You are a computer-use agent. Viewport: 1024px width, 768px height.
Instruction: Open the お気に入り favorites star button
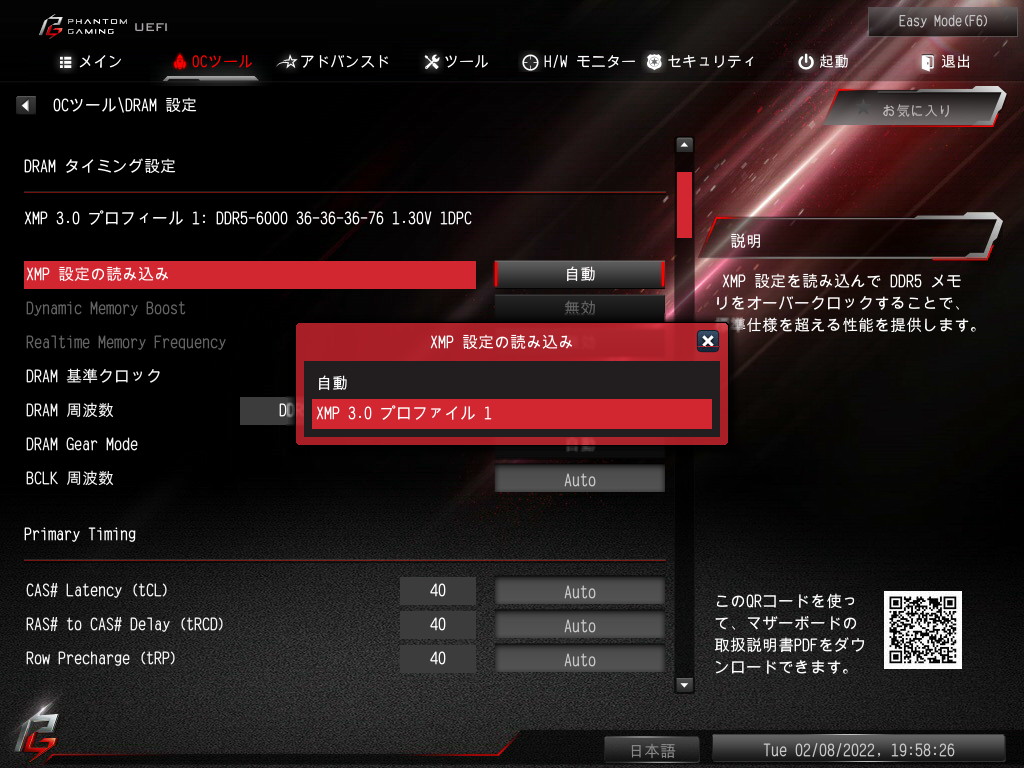tap(915, 108)
